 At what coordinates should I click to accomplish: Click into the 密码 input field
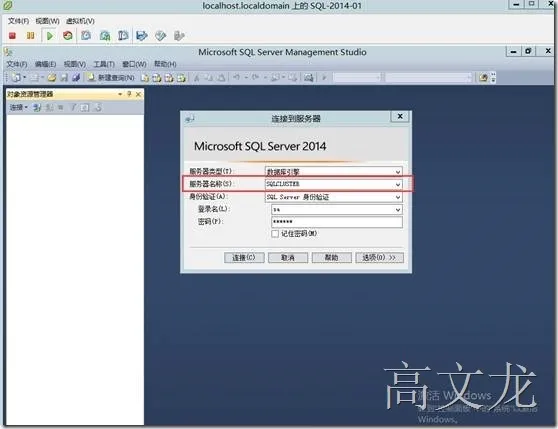(337, 222)
